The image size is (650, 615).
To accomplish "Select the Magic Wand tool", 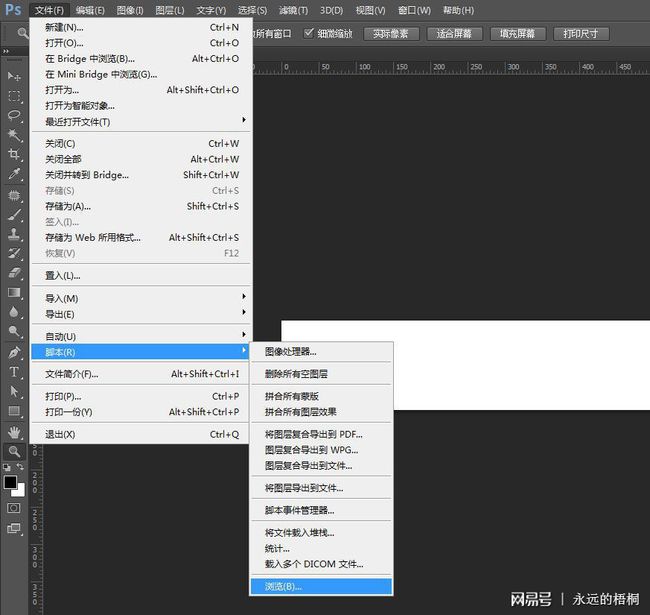I will click(14, 135).
